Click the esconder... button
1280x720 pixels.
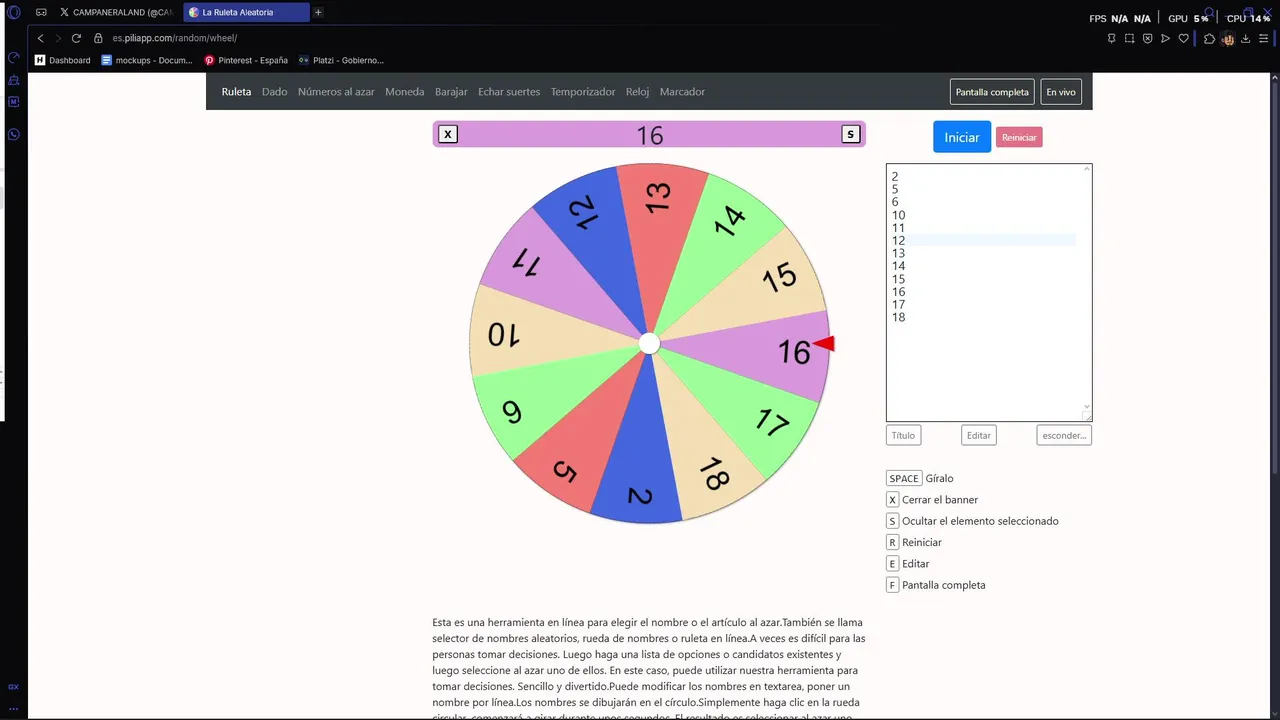click(1064, 435)
